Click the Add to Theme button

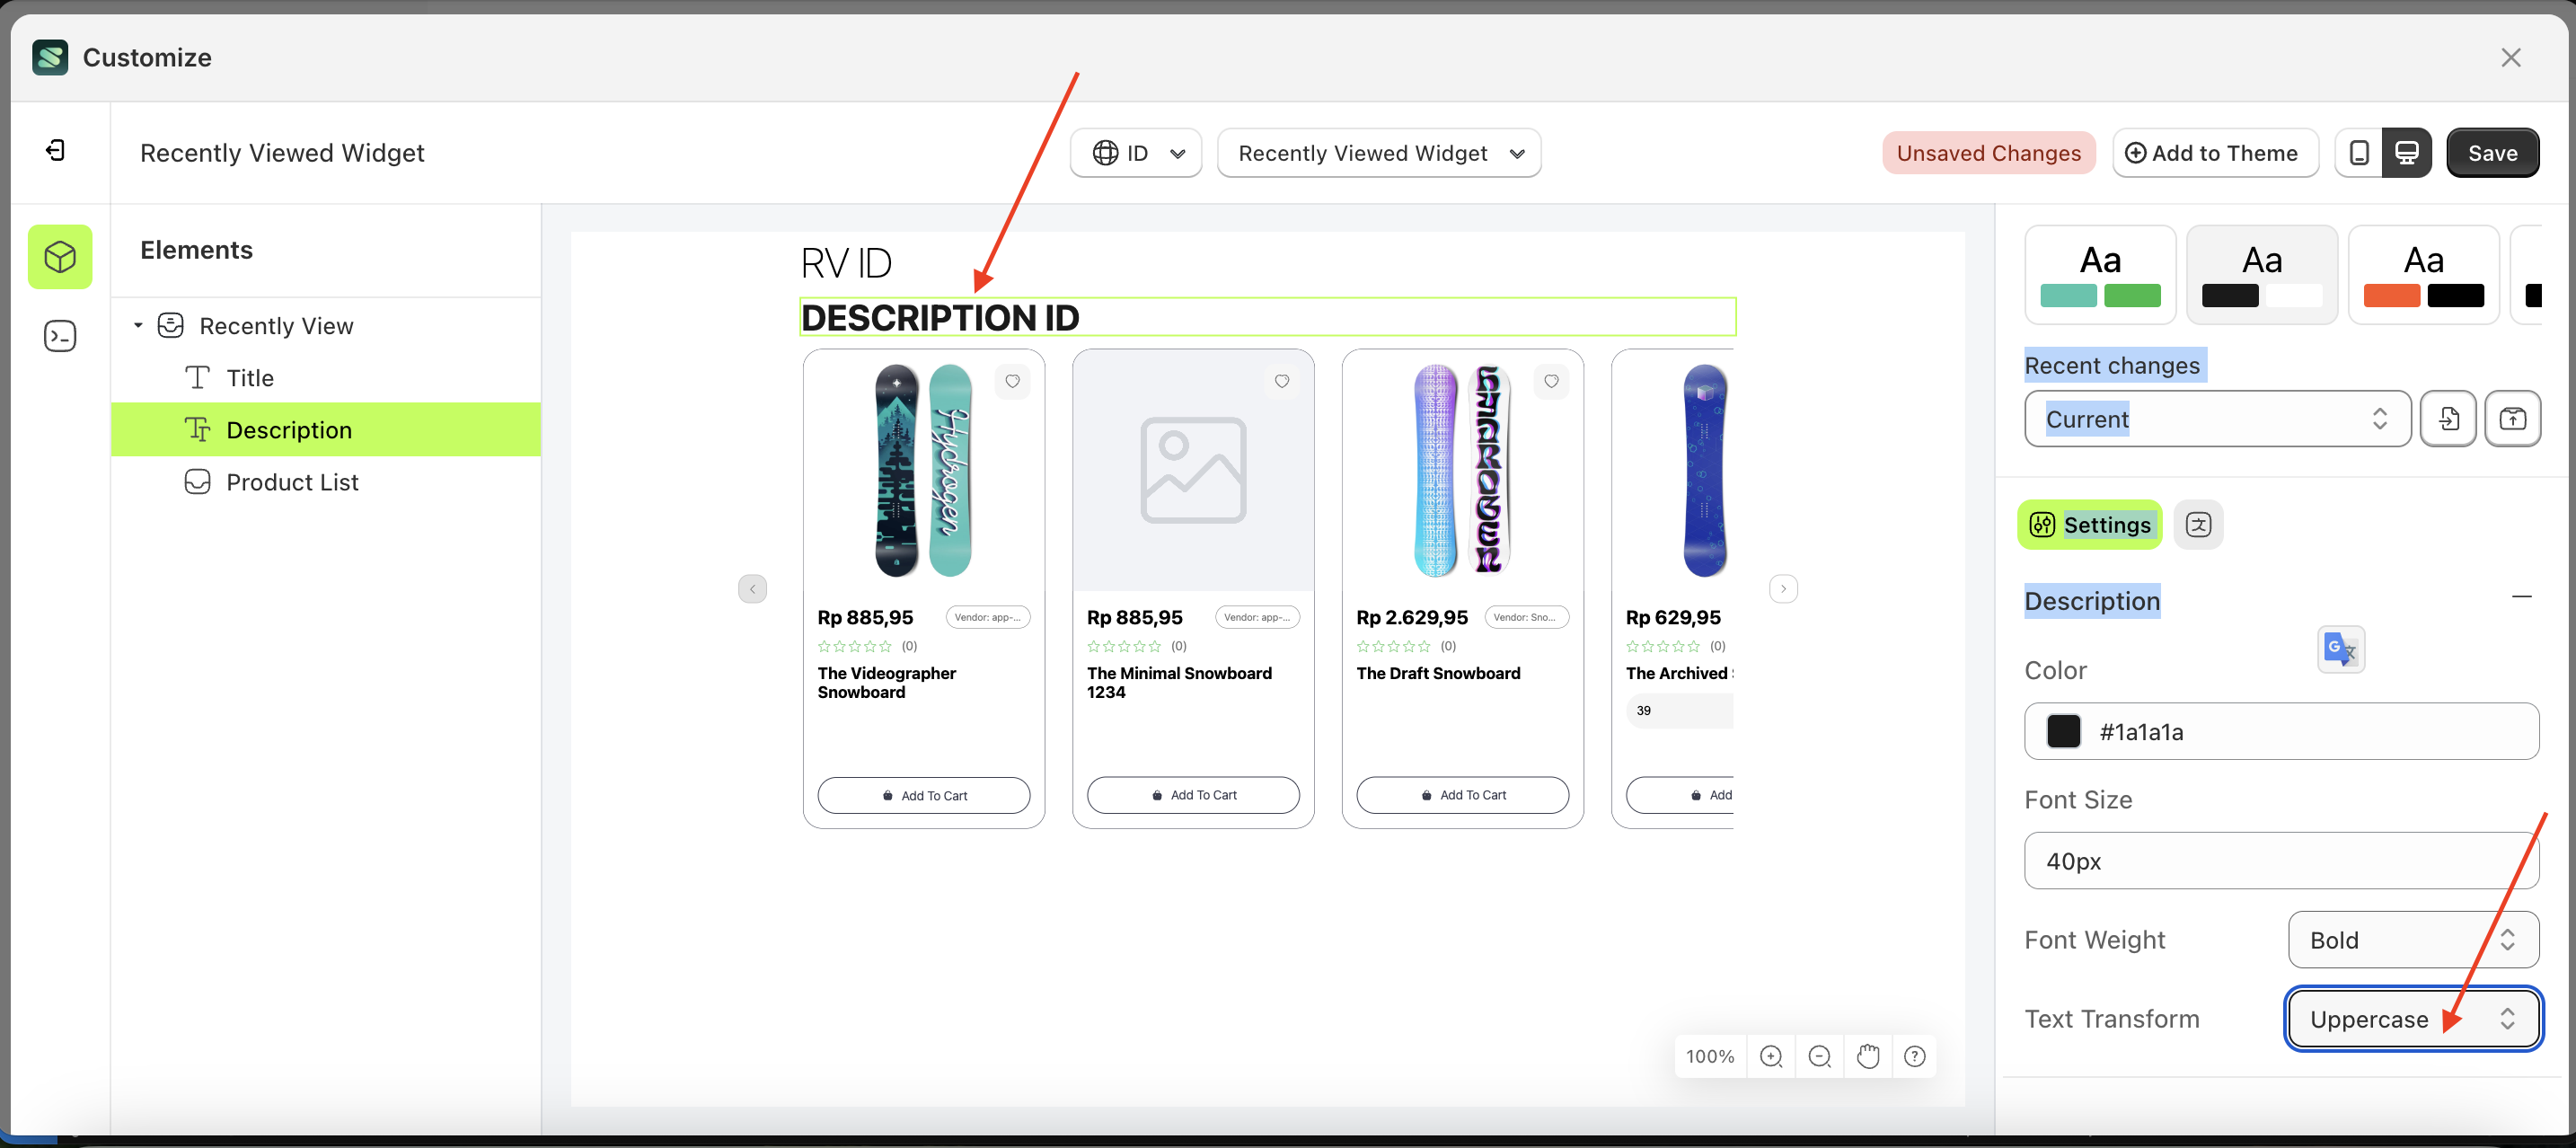pyautogui.click(x=2214, y=152)
